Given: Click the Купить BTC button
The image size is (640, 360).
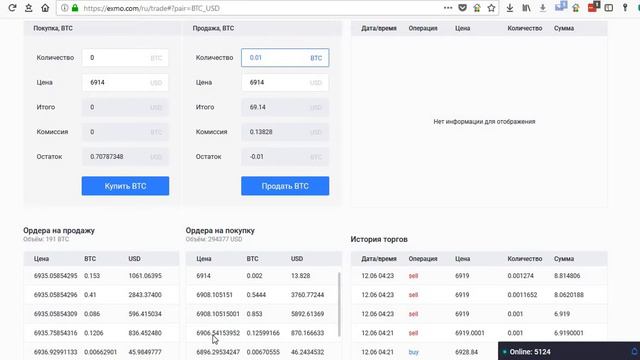Looking at the screenshot, I should pos(125,186).
